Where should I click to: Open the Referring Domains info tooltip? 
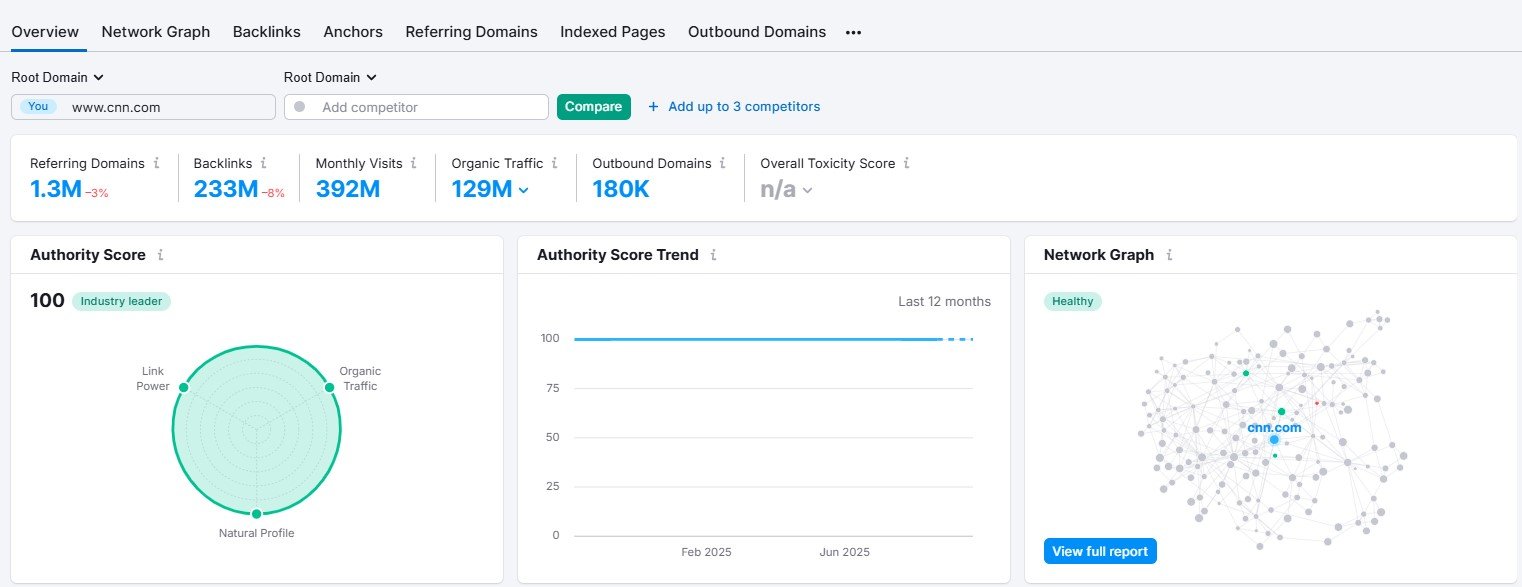(x=158, y=163)
